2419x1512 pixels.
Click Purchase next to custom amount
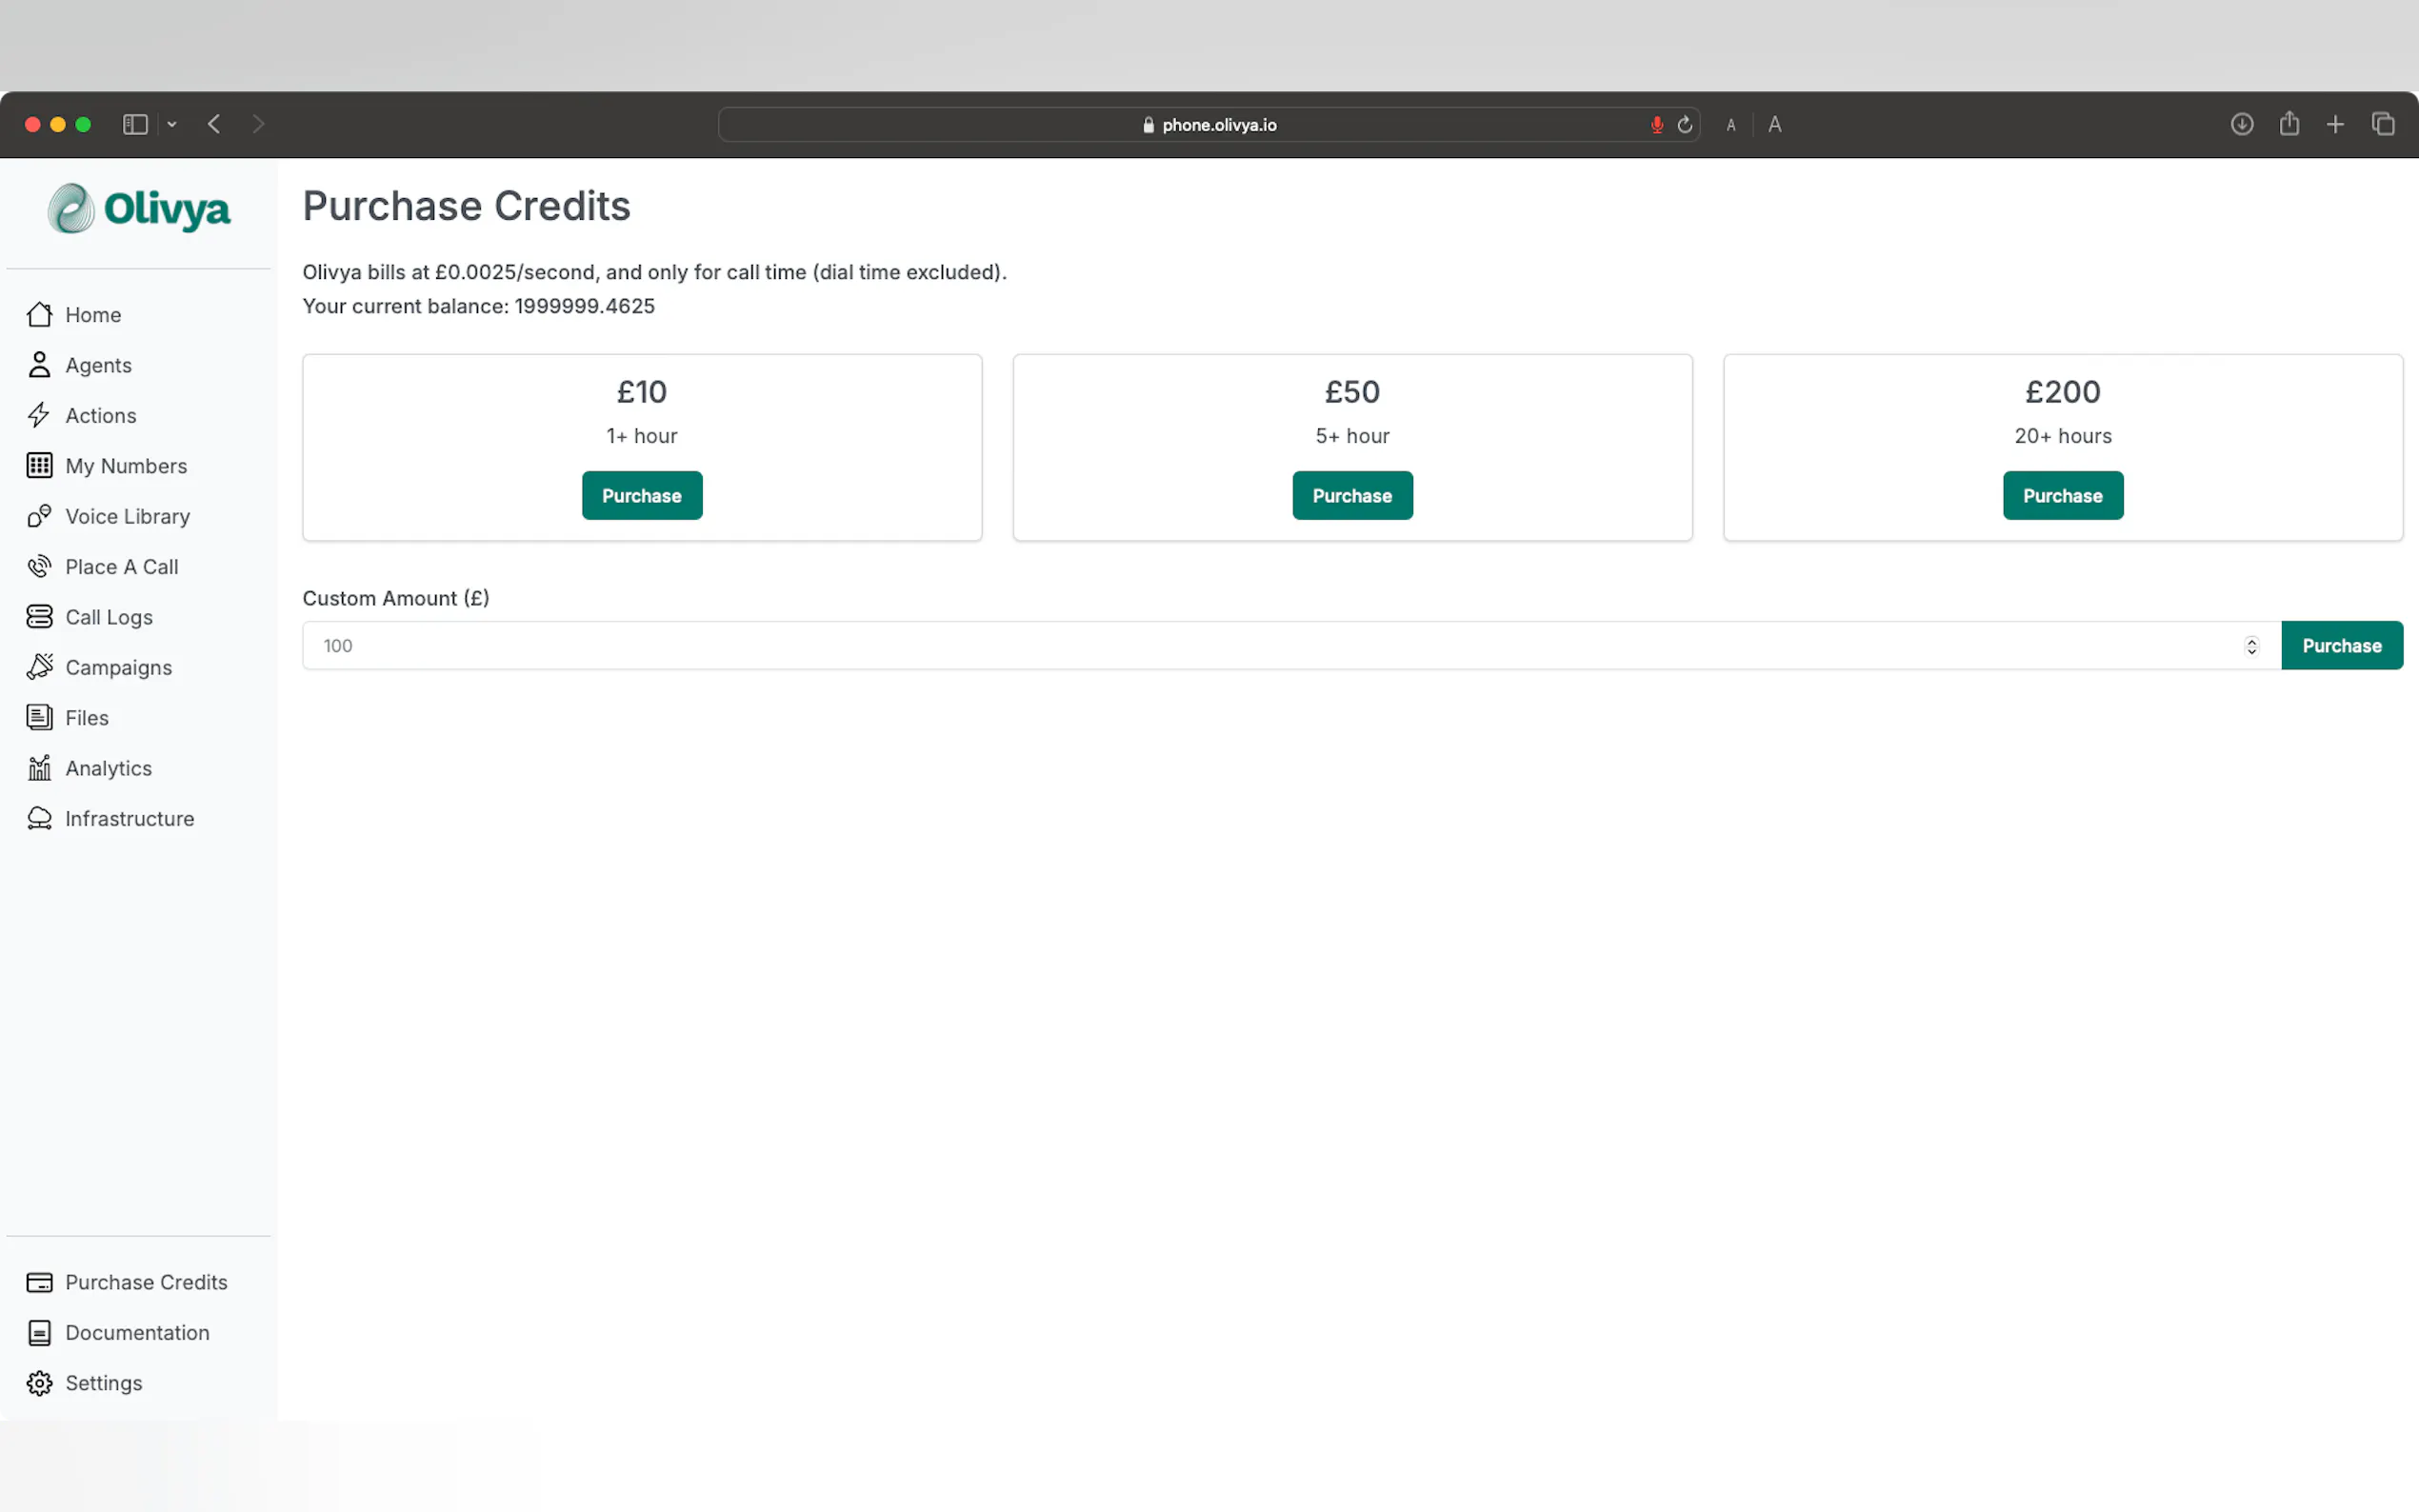click(x=2341, y=646)
